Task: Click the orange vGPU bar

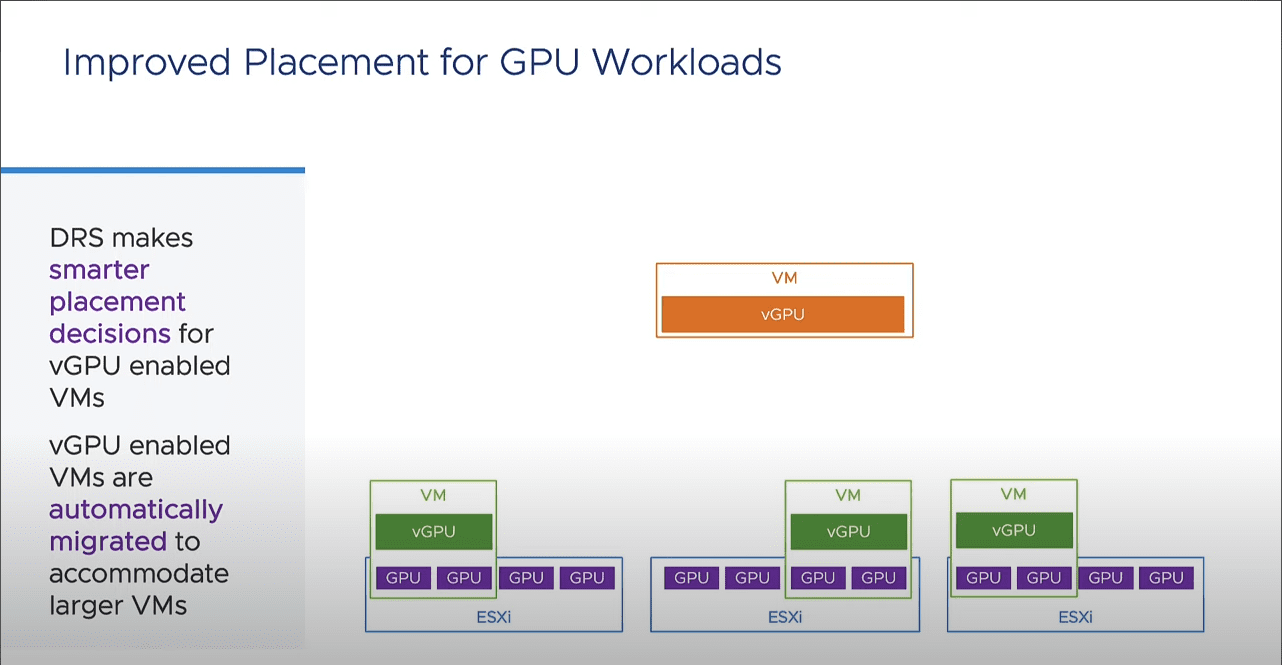Action: point(783,314)
